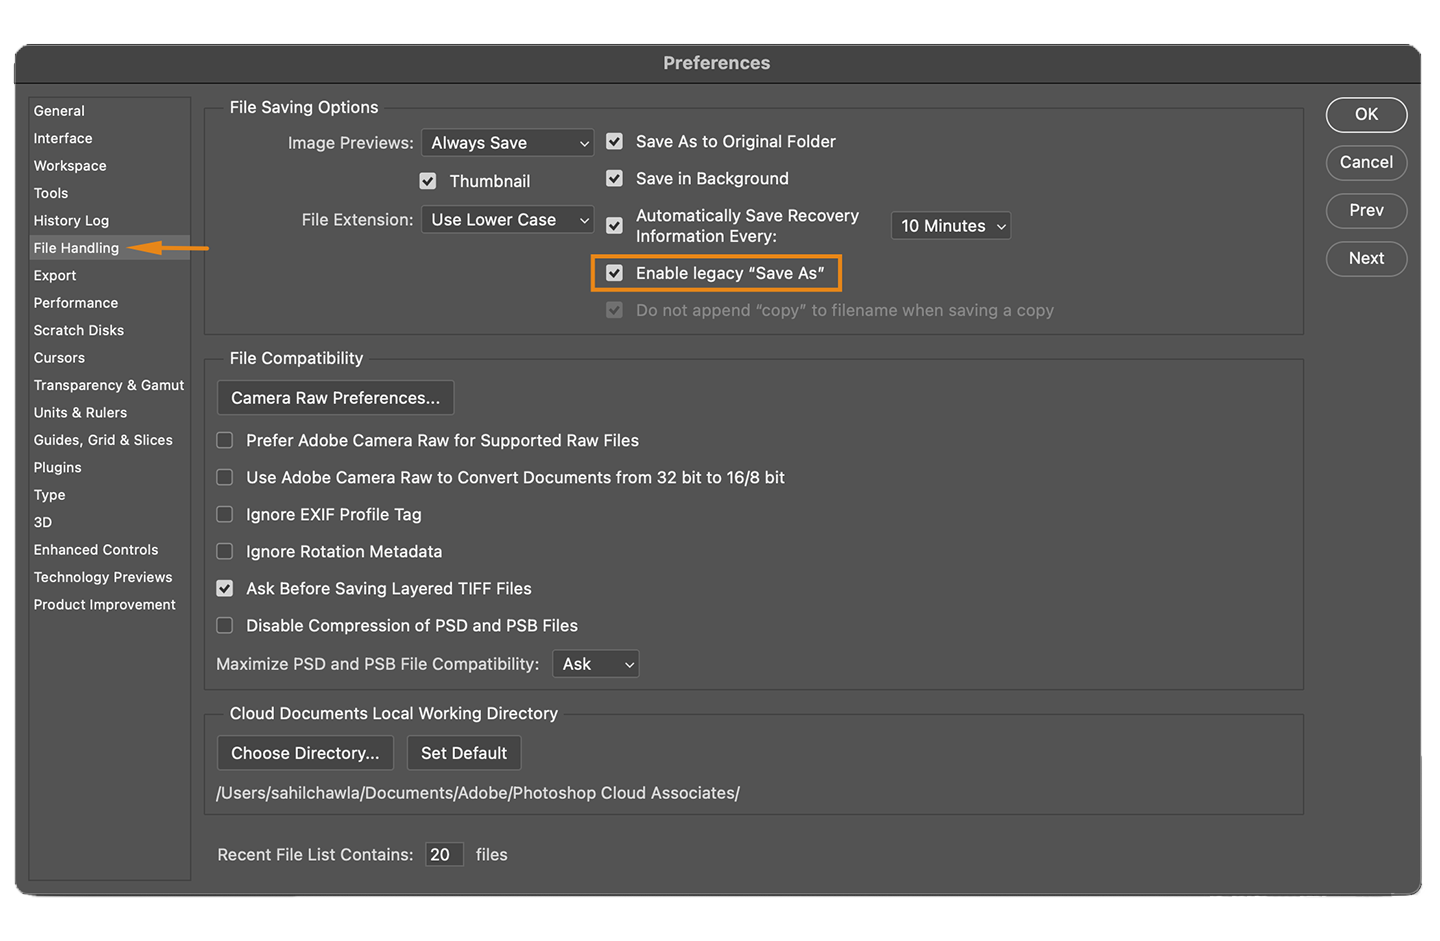Click Set Default for working directory
Screen dimensions: 1440x941
(464, 752)
